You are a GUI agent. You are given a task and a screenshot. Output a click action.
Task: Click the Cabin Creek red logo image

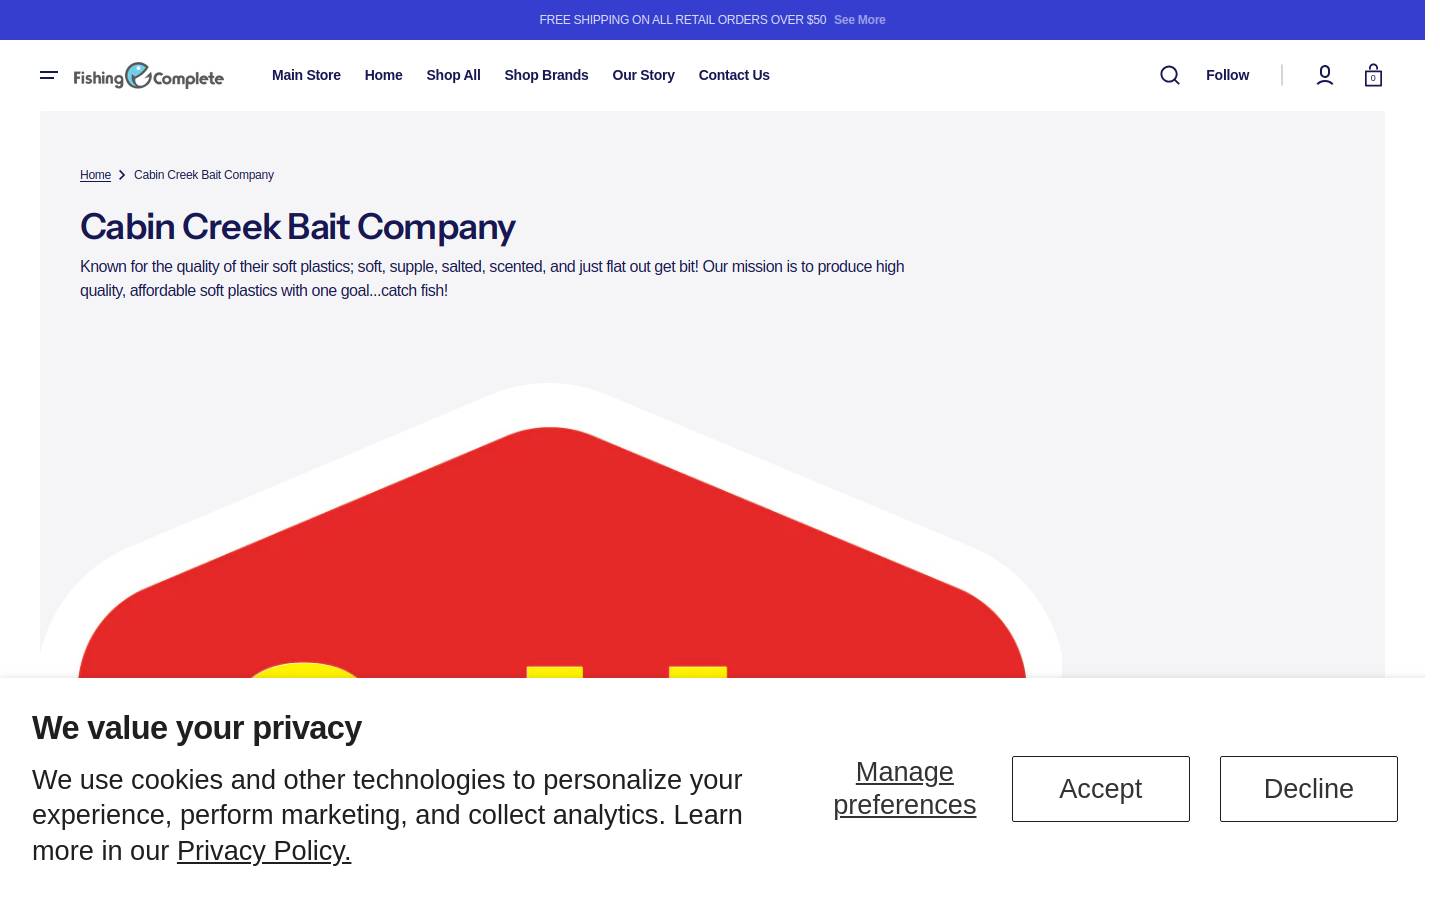tap(550, 531)
